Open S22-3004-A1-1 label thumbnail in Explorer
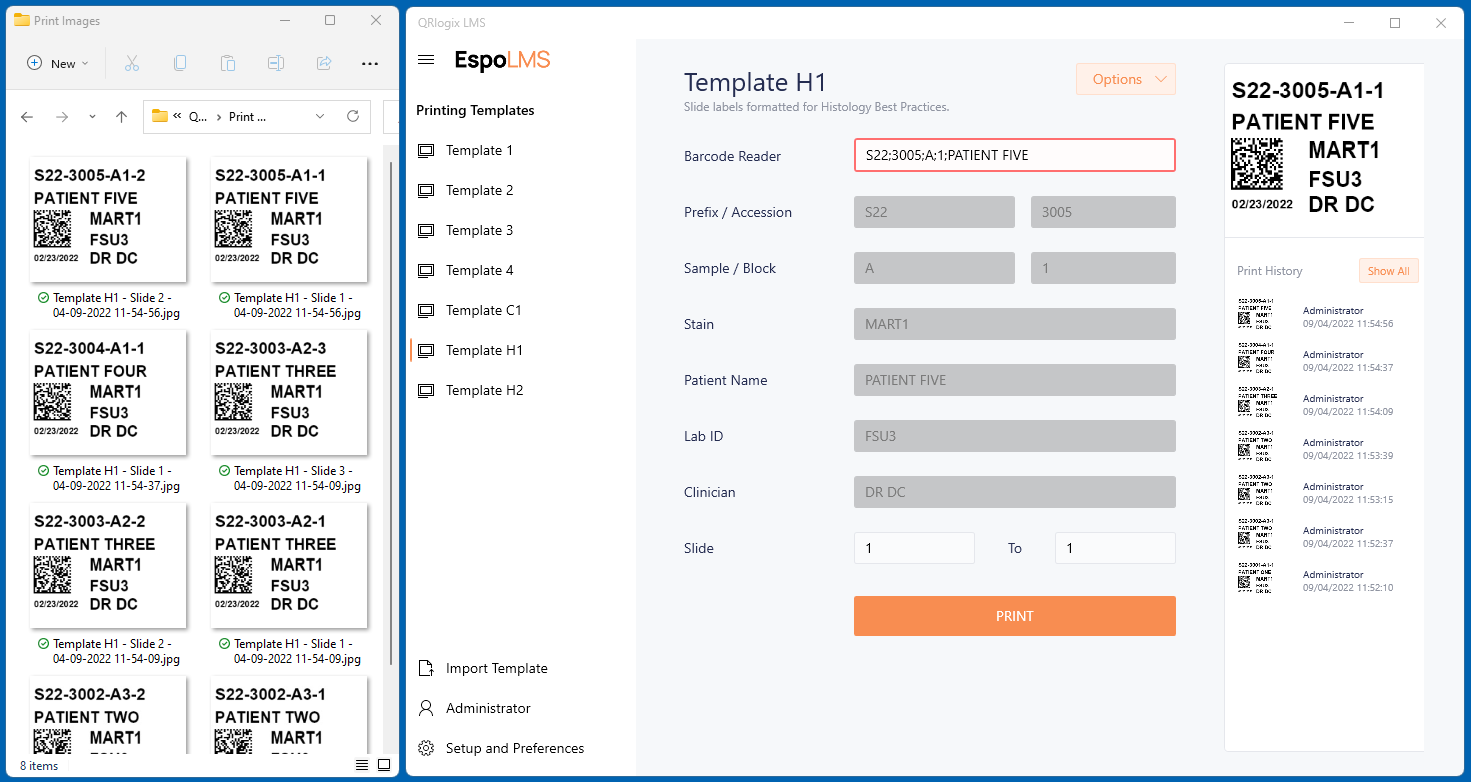The image size is (1471, 782). (x=108, y=392)
